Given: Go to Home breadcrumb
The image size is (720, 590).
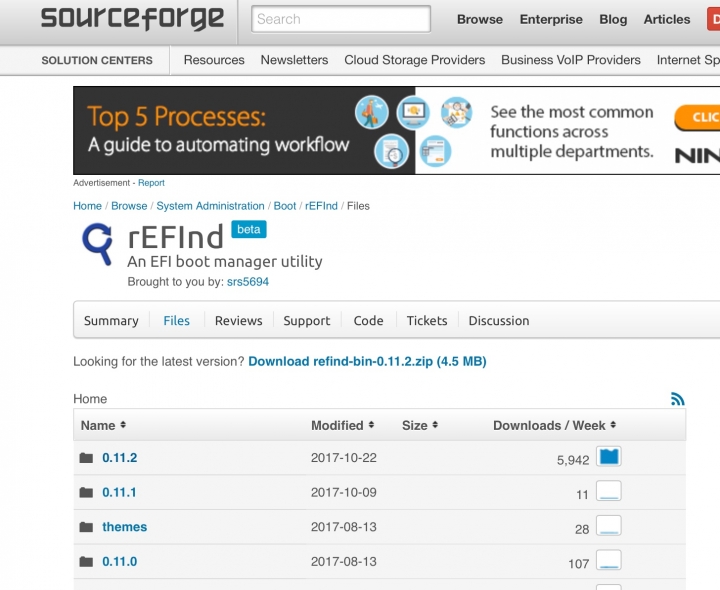Looking at the screenshot, I should coord(87,206).
